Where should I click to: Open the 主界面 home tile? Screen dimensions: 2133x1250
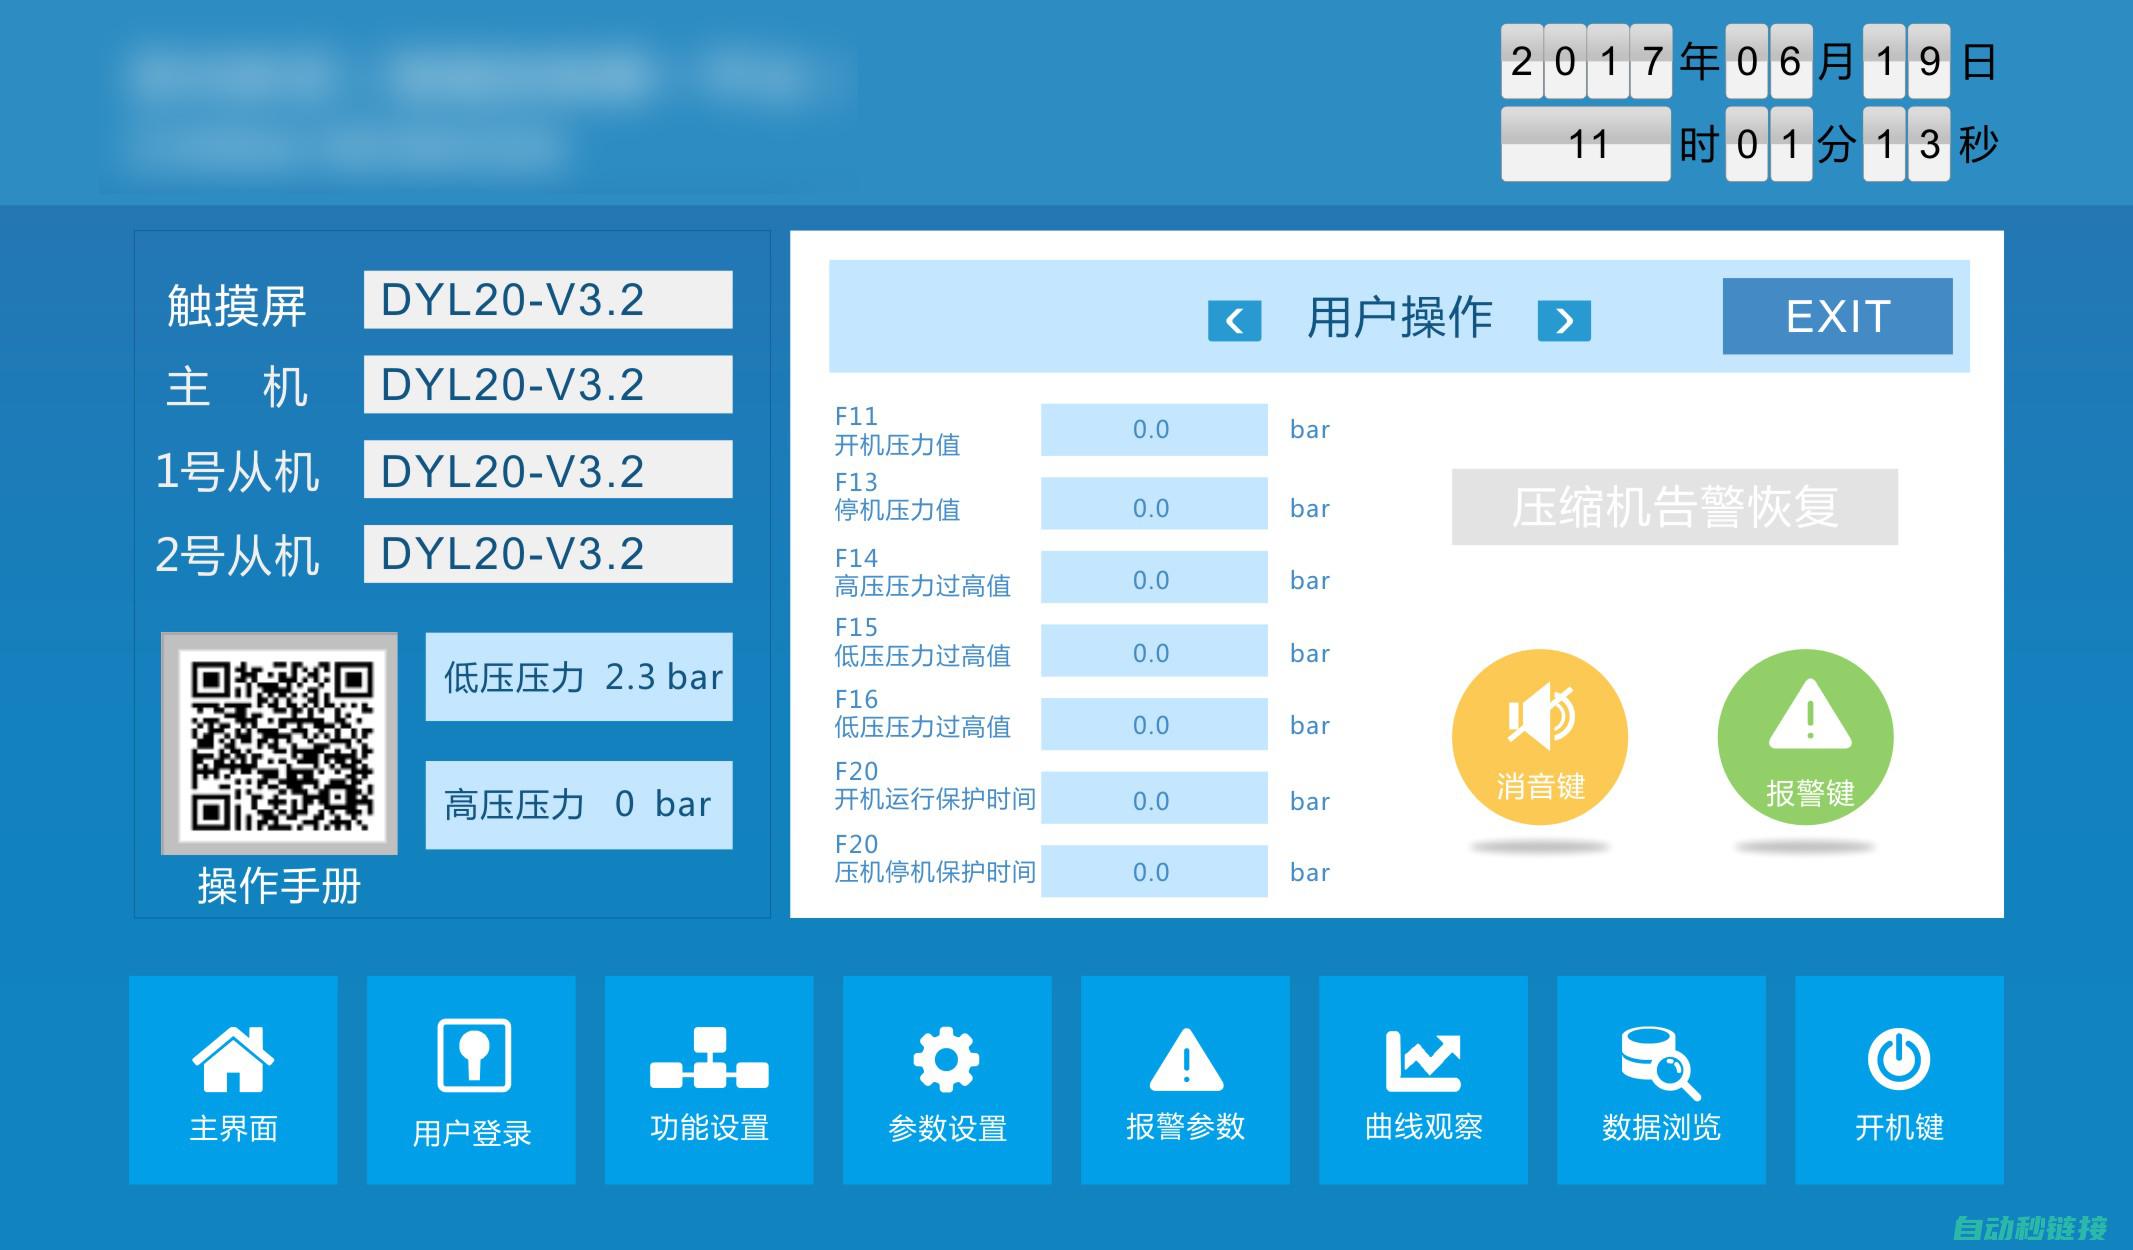click(x=233, y=1080)
